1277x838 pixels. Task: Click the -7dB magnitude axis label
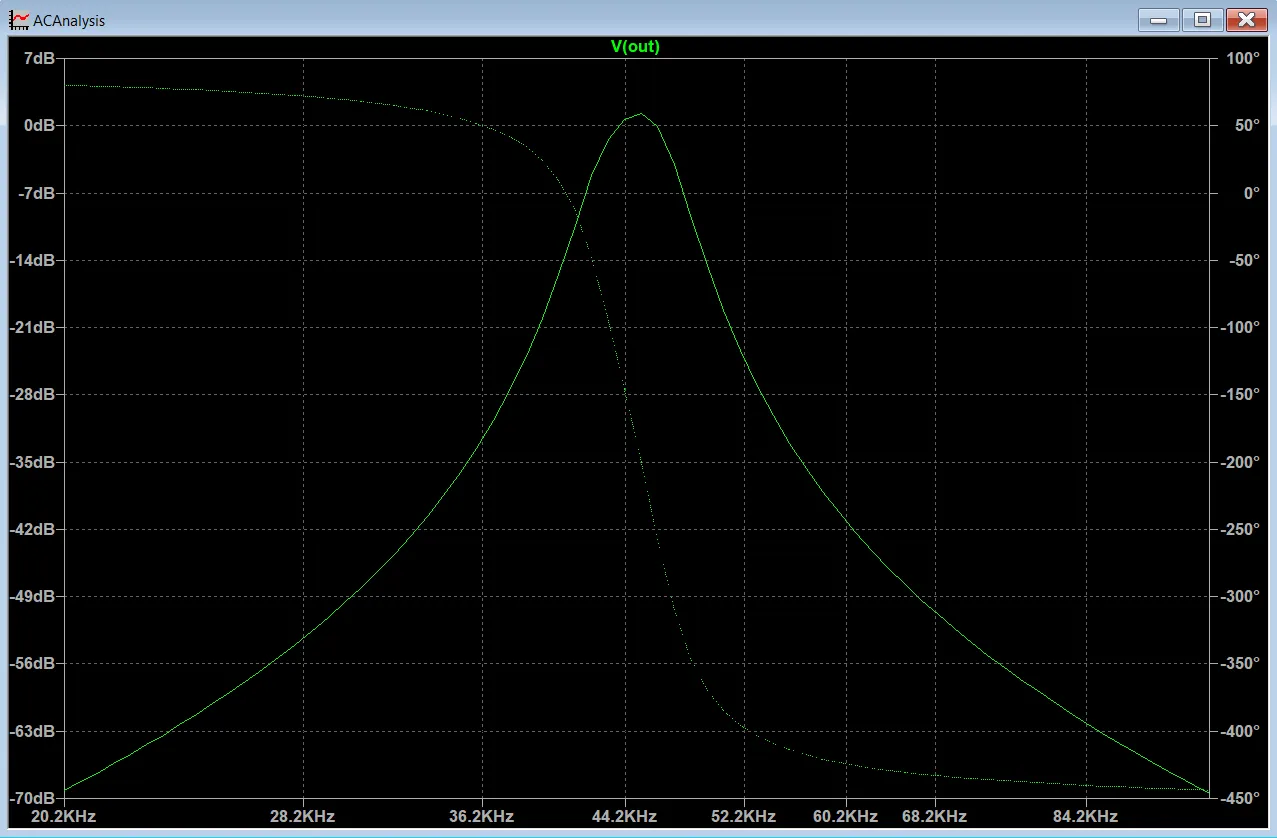click(37, 192)
